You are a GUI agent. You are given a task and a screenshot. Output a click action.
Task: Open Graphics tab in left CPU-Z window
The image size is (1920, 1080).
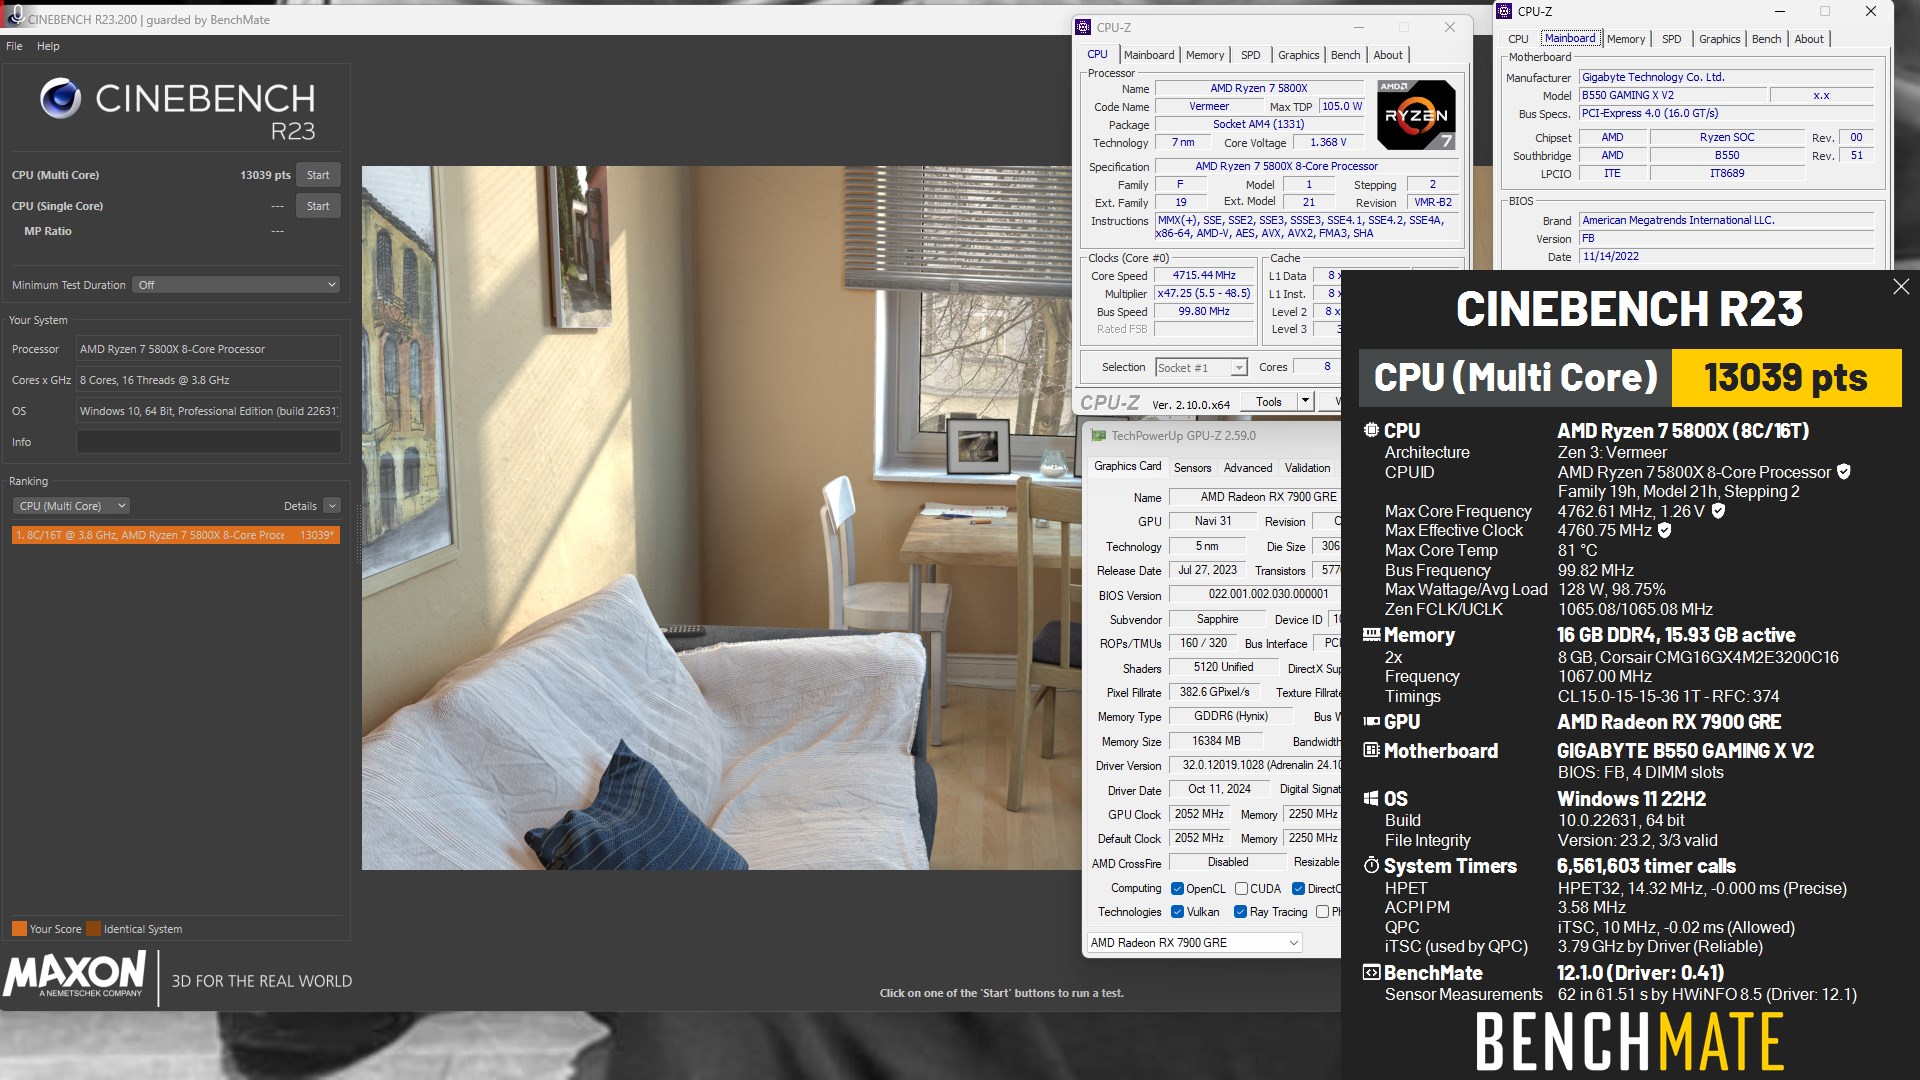pos(1298,55)
